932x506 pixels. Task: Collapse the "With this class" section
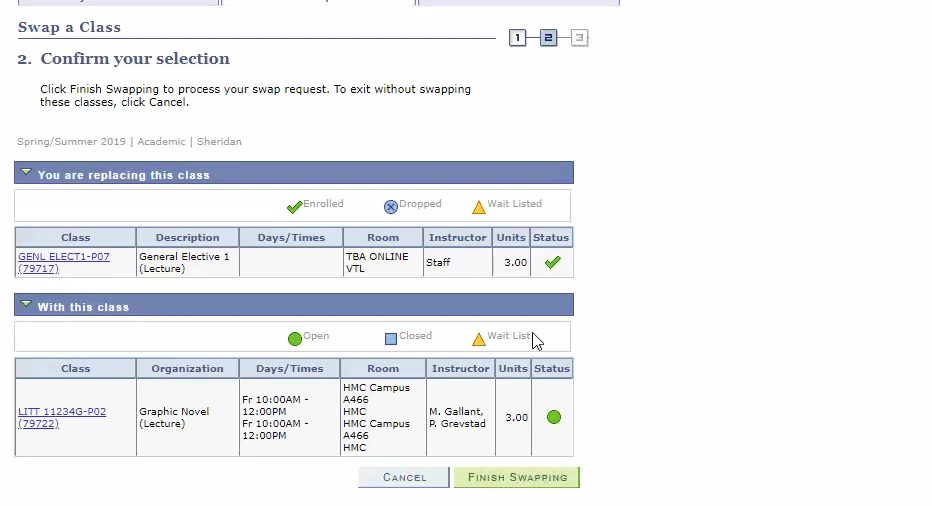pyautogui.click(x=27, y=305)
